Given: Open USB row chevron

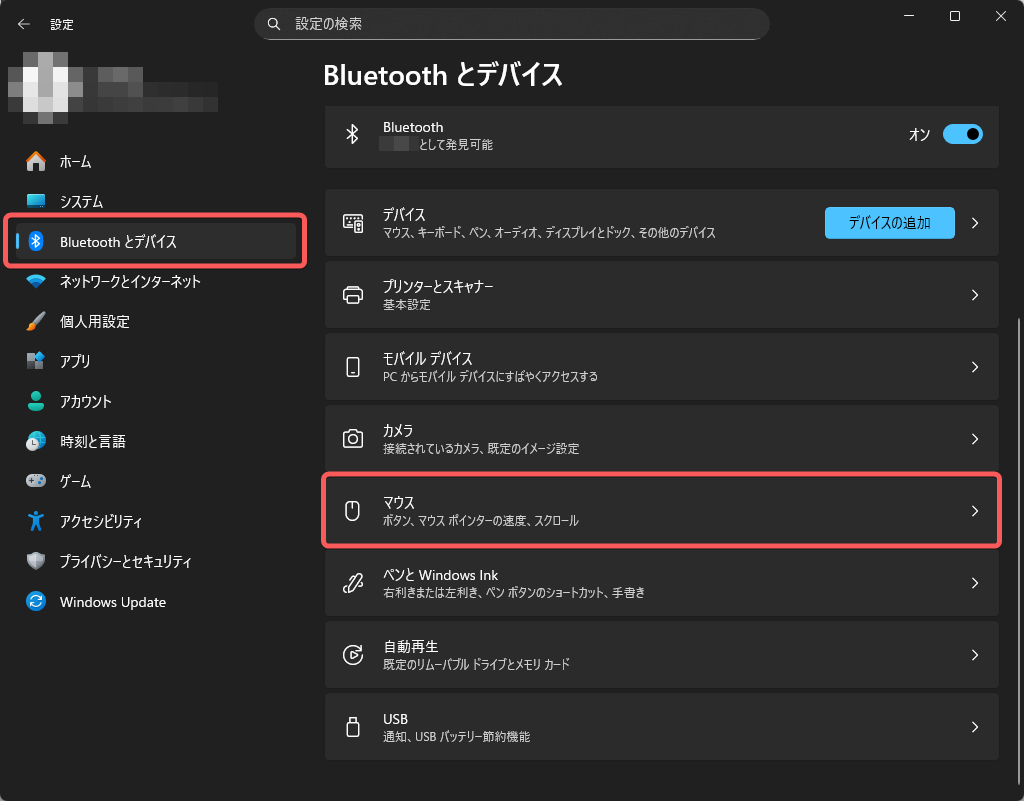Looking at the screenshot, I should 975,727.
